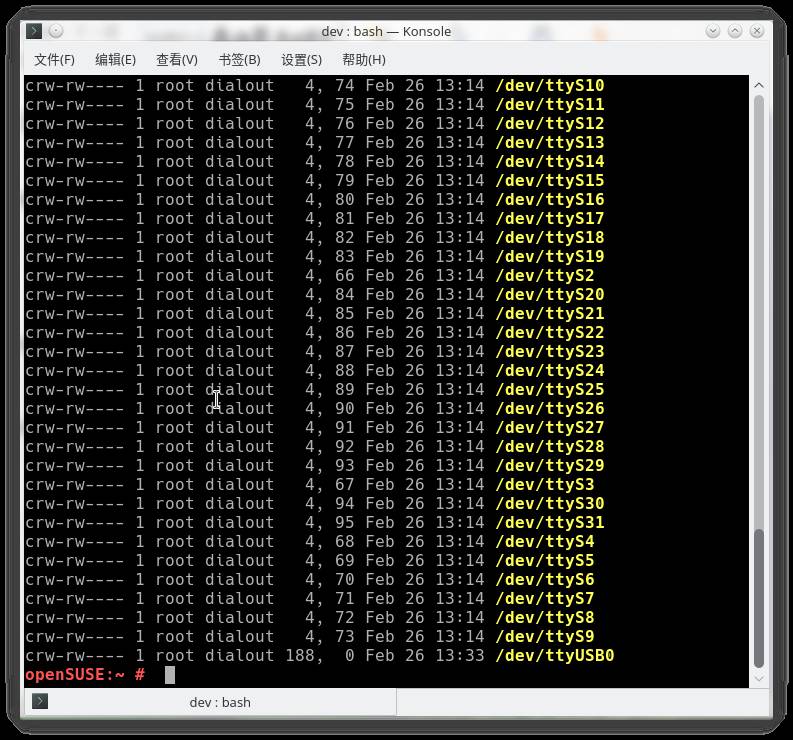Image resolution: width=793 pixels, height=740 pixels.
Task: Click the /dev/ttyS3 entry
Action: pos(545,485)
